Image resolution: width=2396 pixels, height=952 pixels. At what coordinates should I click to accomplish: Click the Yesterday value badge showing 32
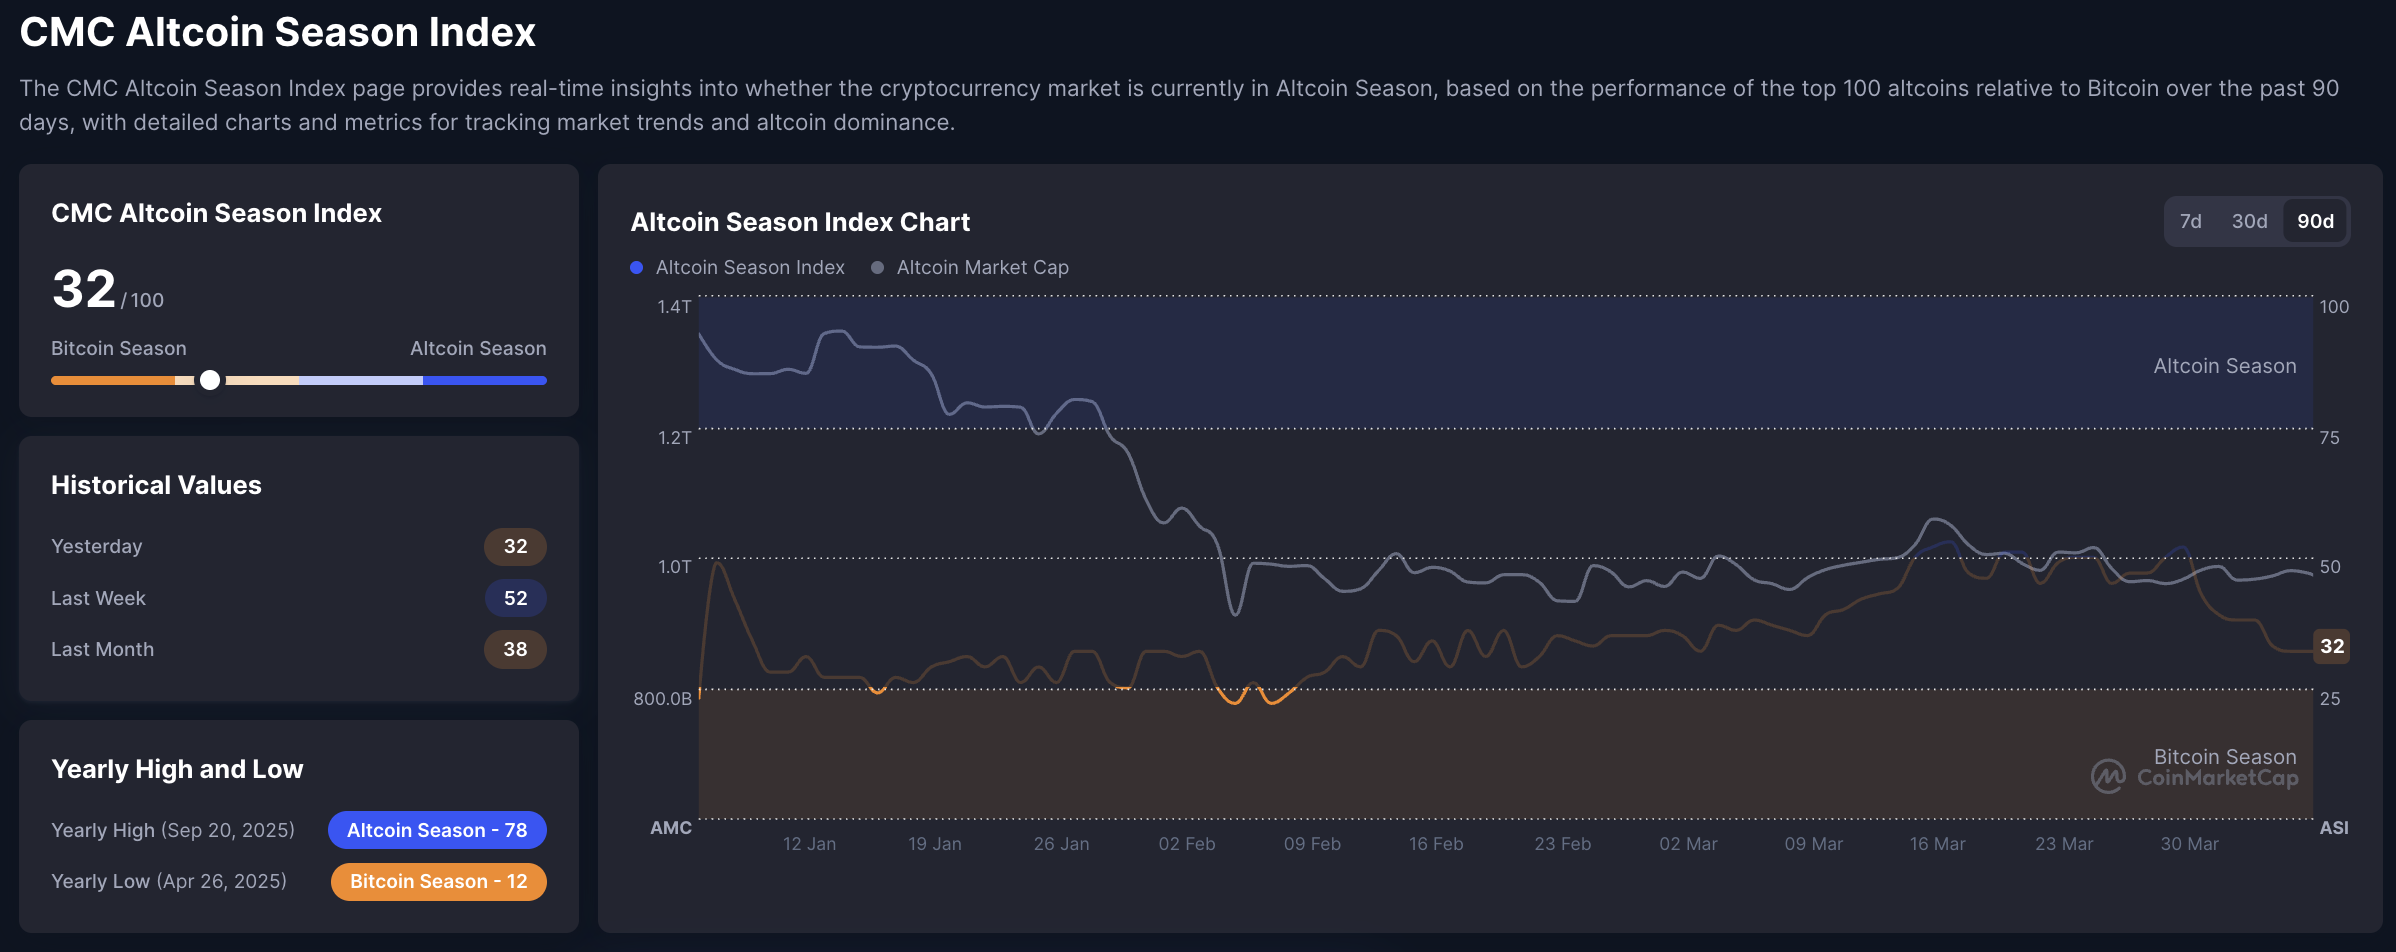[x=515, y=546]
